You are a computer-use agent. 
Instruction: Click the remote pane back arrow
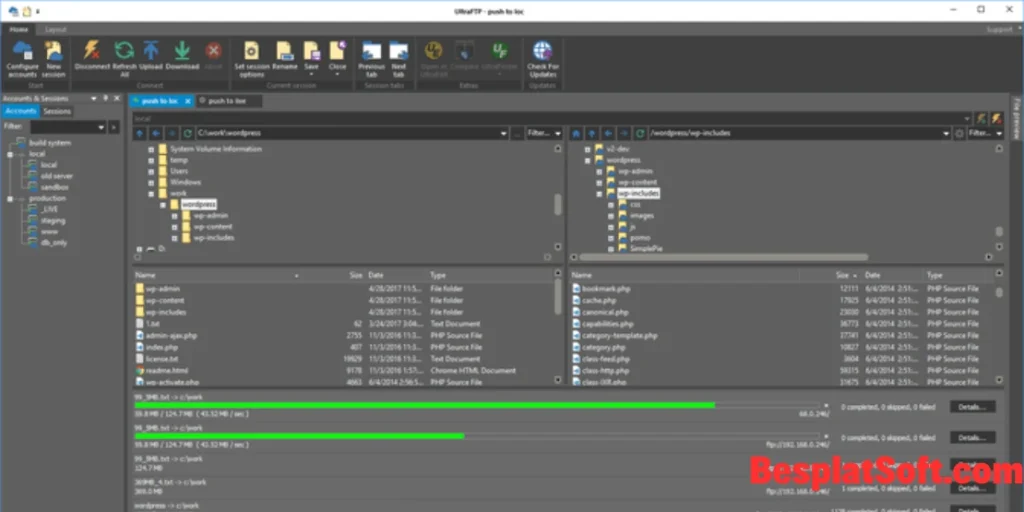(608, 133)
